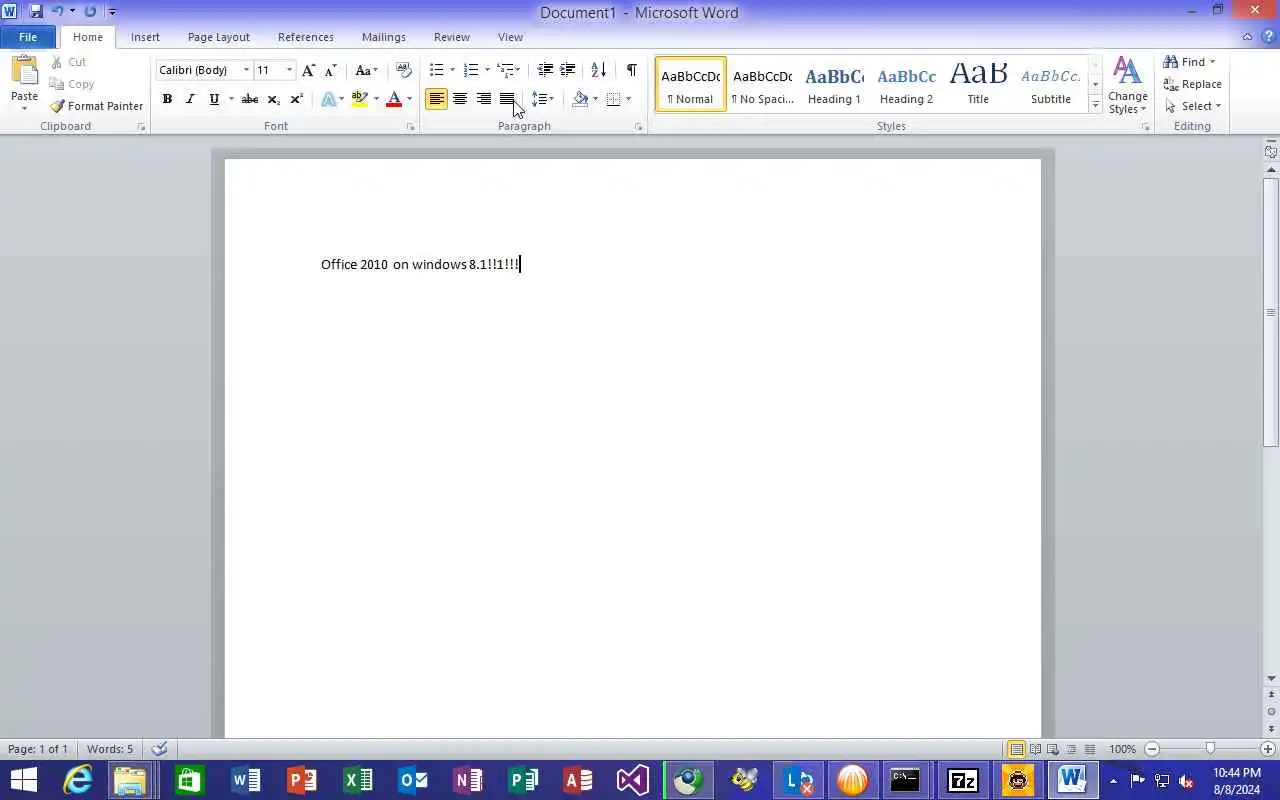Click the Change Styles icon

1127,70
